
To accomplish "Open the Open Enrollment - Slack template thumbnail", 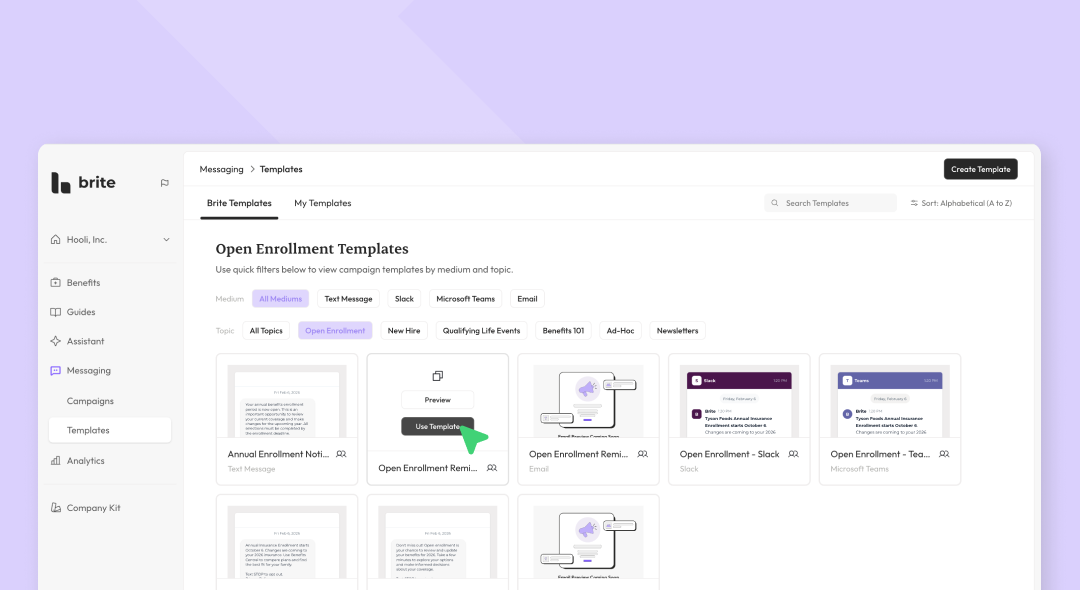I will [x=739, y=400].
